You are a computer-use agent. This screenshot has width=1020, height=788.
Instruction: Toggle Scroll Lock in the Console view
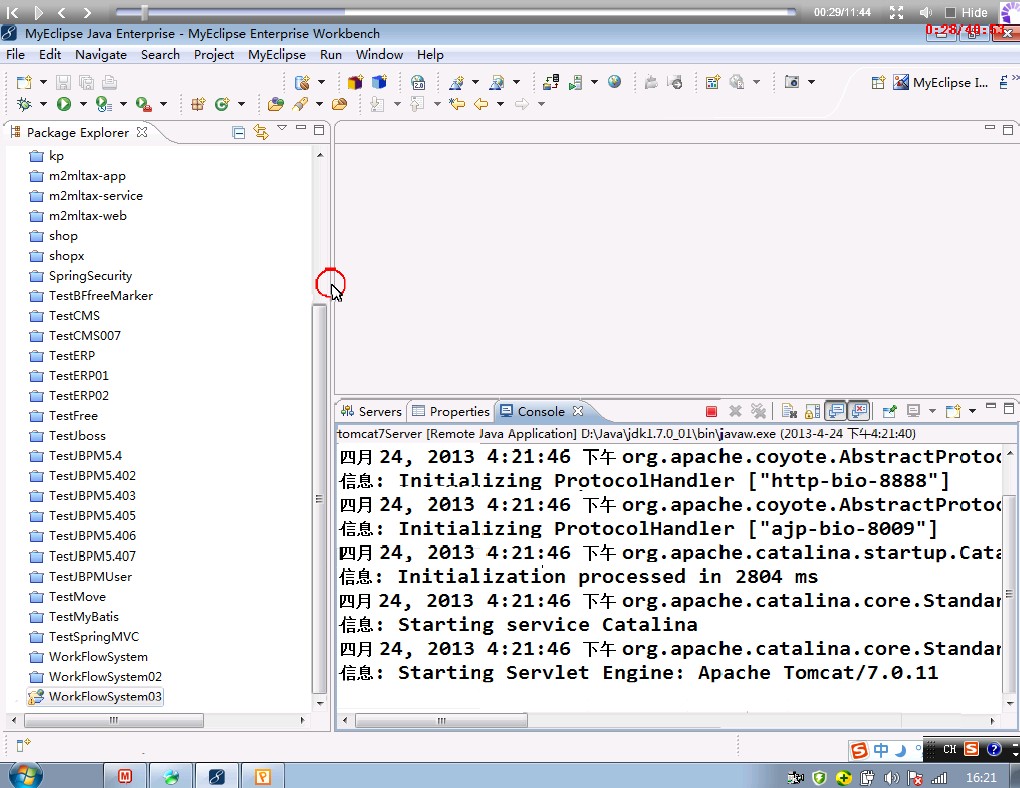pyautogui.click(x=812, y=411)
